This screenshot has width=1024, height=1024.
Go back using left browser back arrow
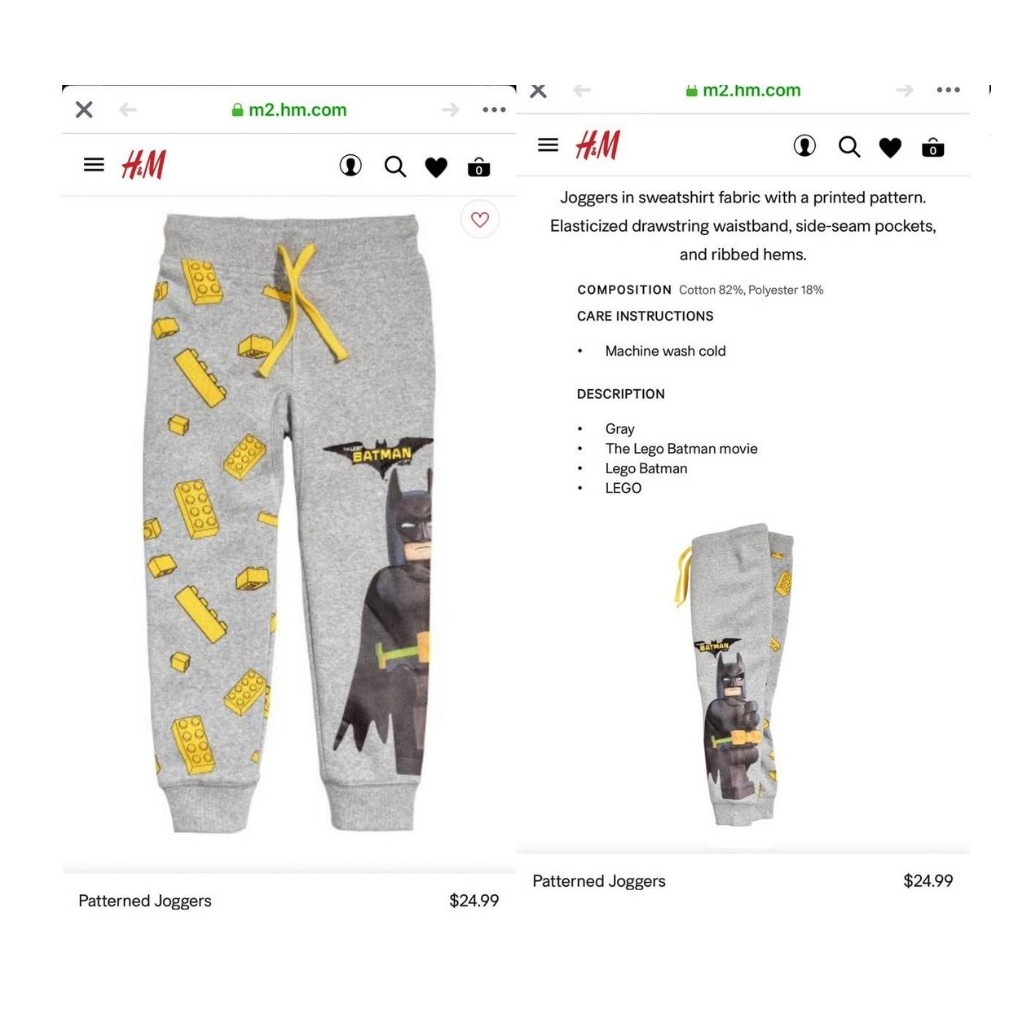(128, 110)
